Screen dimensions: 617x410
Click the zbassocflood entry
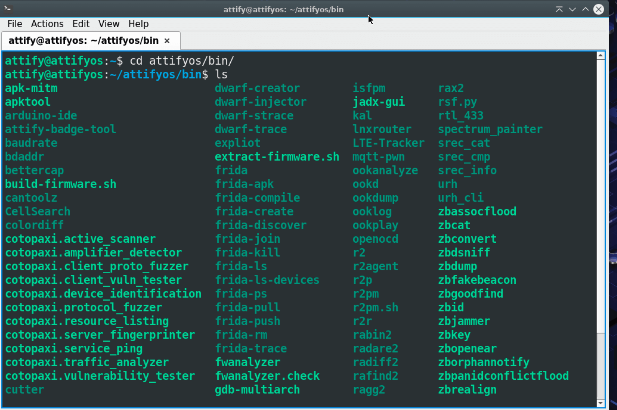point(477,211)
